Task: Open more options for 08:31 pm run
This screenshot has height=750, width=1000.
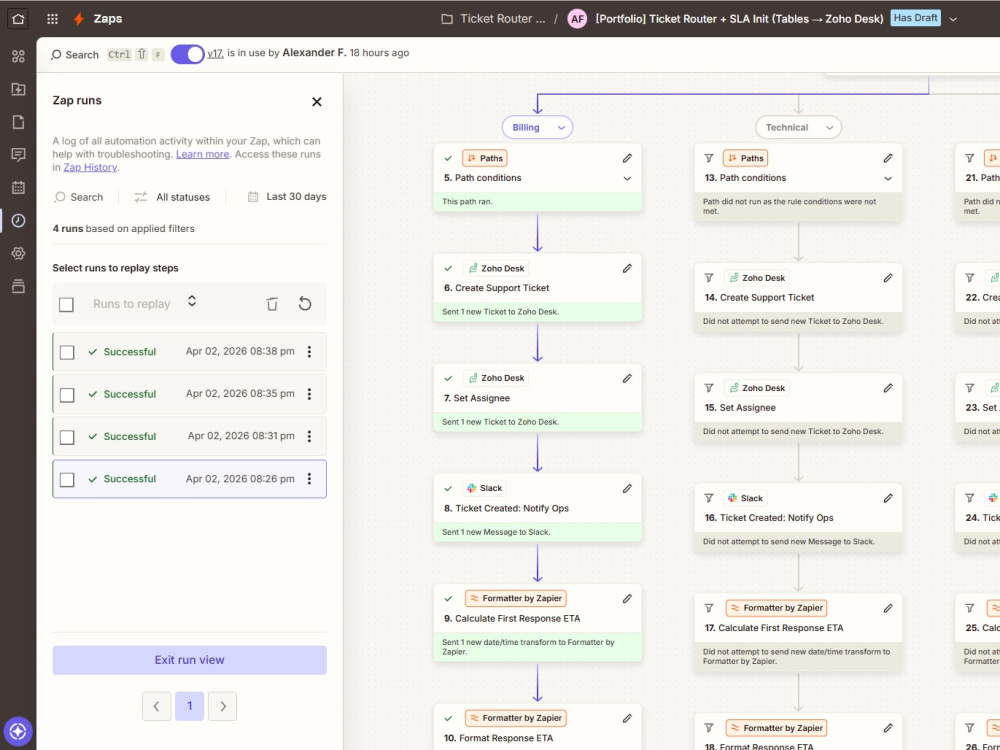Action: [x=309, y=436]
